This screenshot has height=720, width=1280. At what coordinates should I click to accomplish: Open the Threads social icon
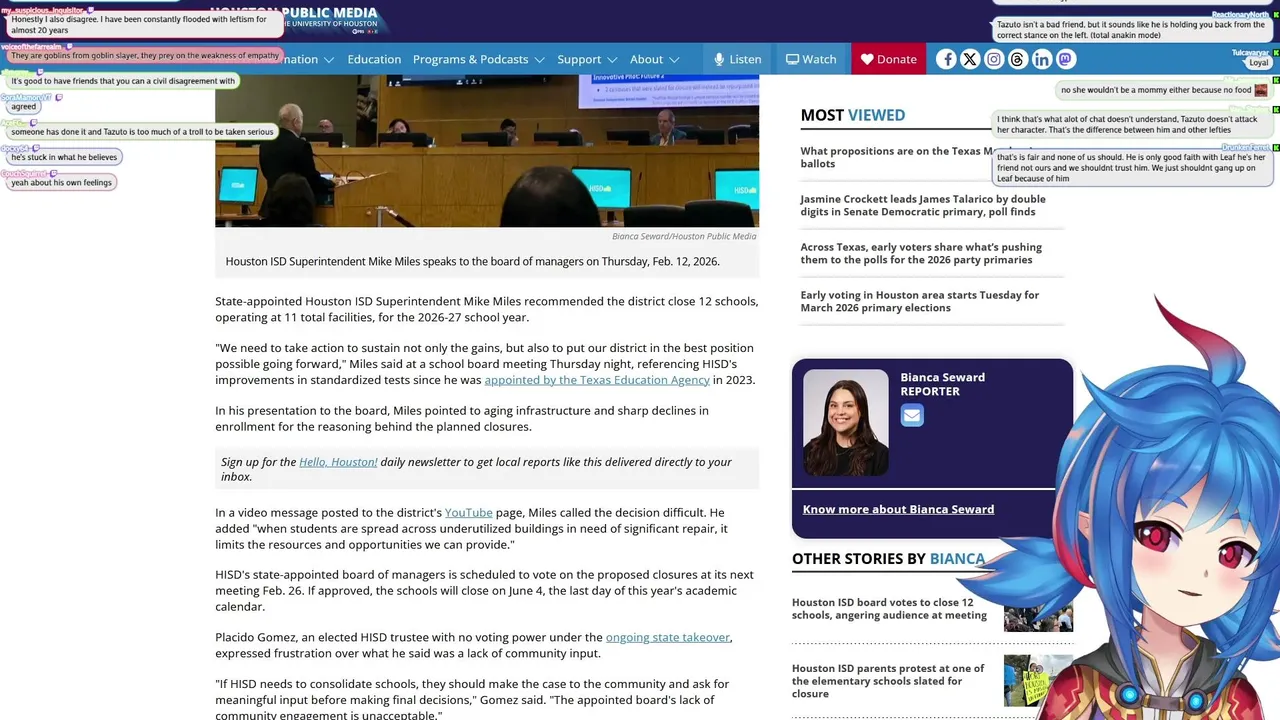coord(1018,59)
